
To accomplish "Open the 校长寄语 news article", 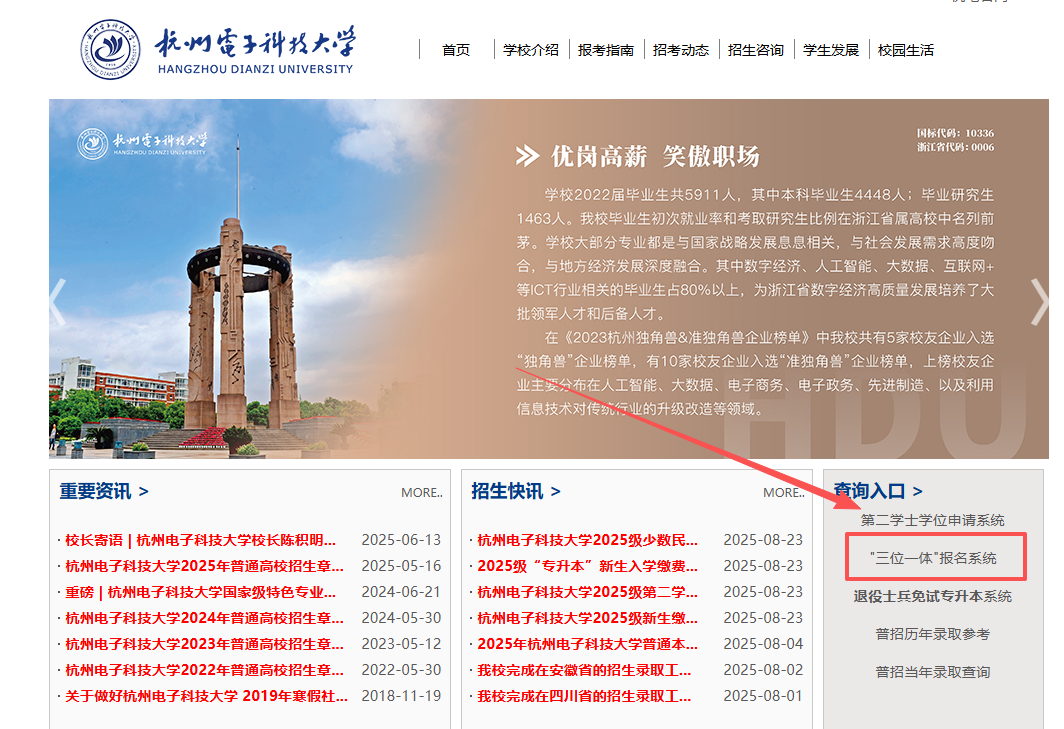I will pos(200,540).
